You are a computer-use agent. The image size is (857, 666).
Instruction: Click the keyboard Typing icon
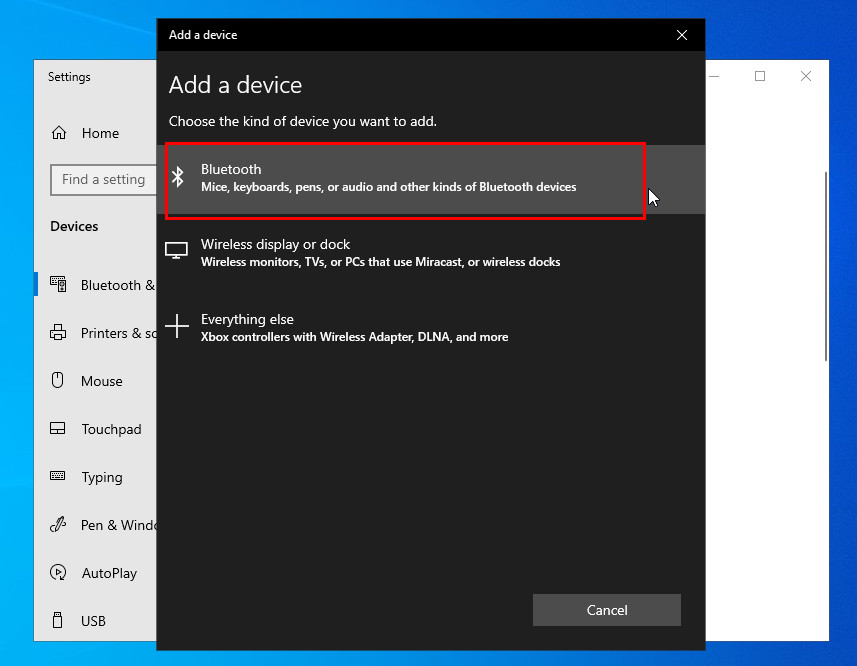point(57,475)
